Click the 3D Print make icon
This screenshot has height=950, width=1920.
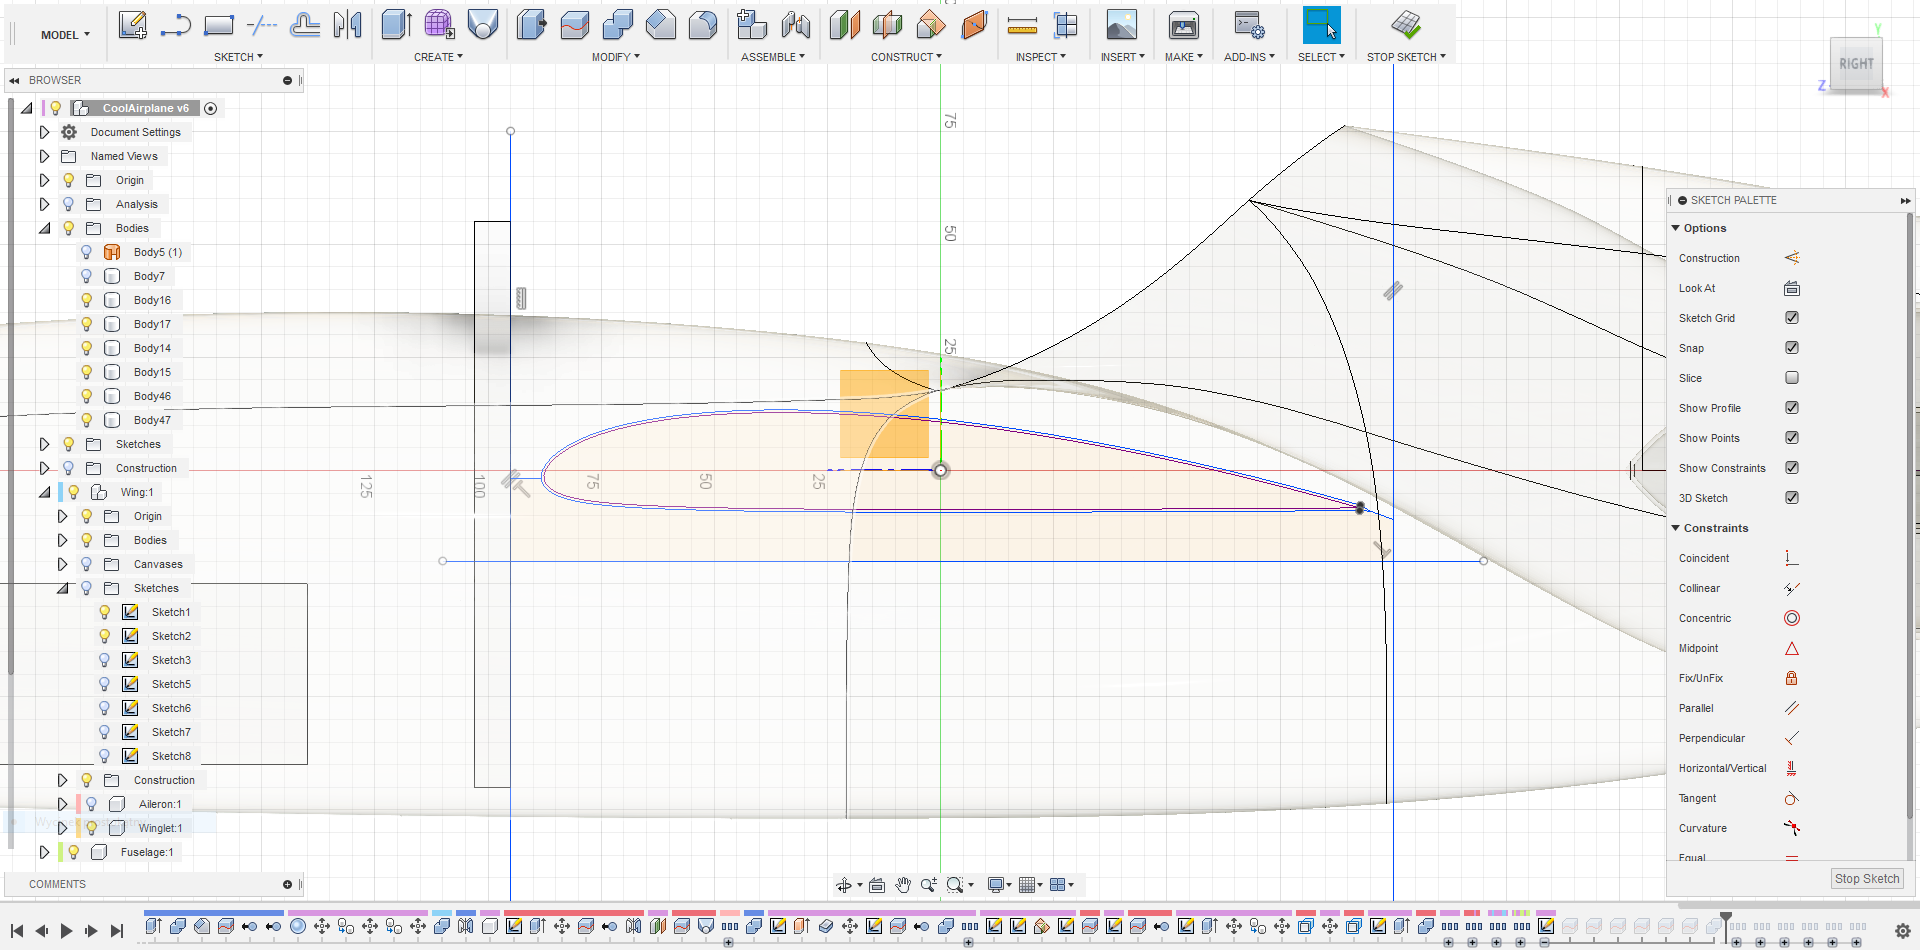point(1184,25)
